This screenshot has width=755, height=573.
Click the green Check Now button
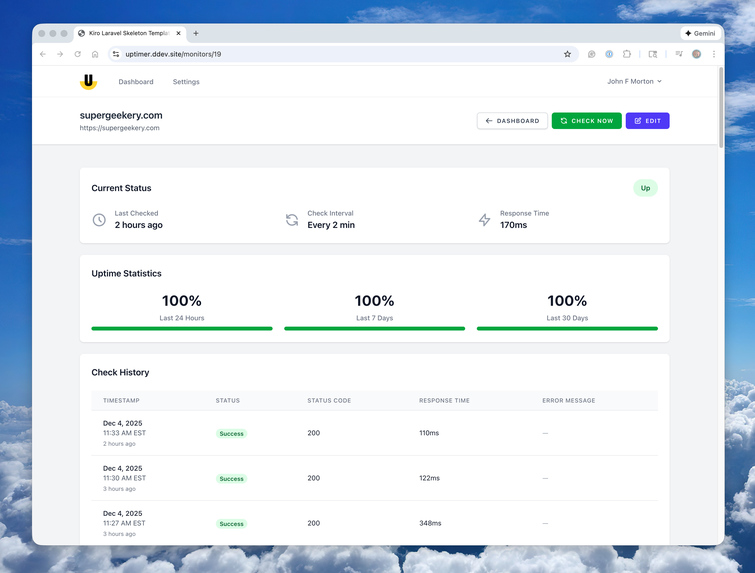[x=586, y=121]
